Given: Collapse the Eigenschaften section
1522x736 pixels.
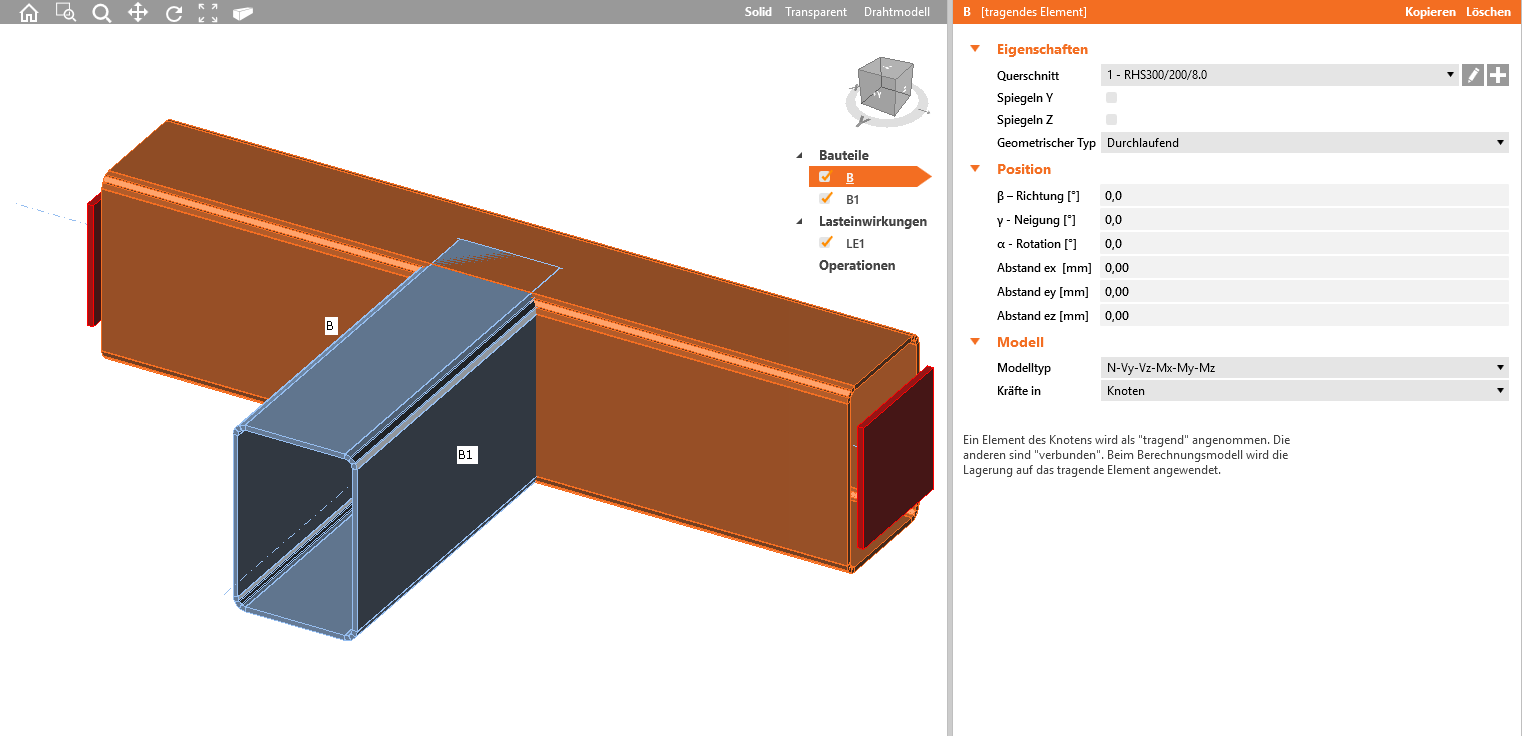Looking at the screenshot, I should click(975, 49).
